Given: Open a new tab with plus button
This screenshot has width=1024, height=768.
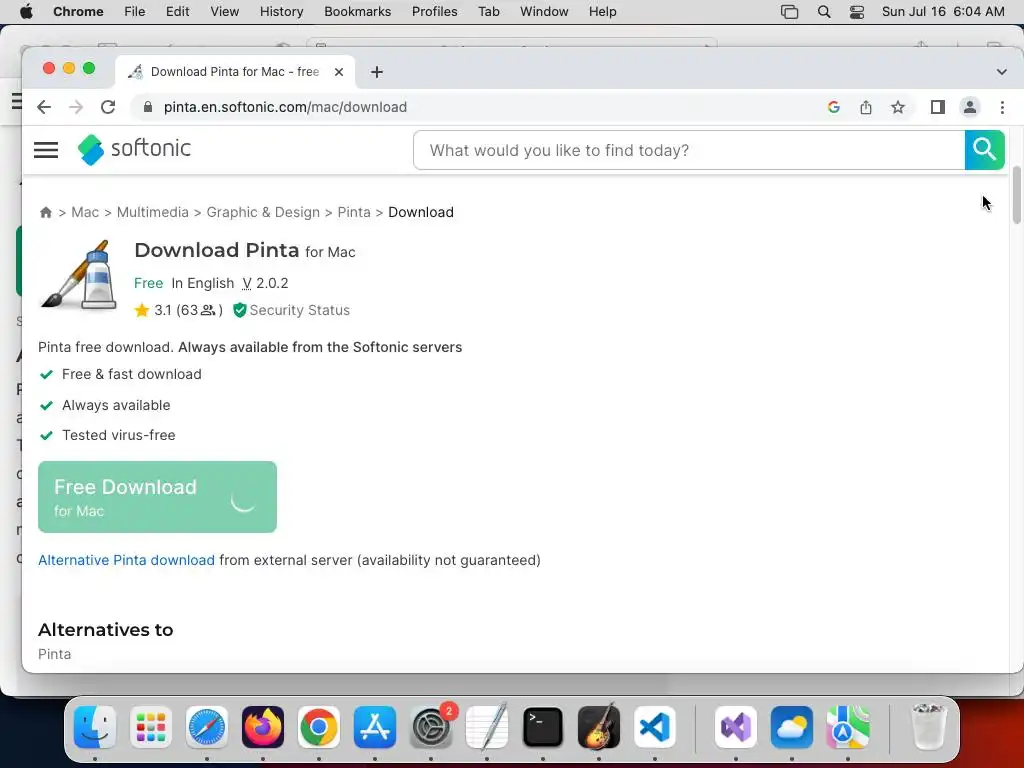Looking at the screenshot, I should (x=377, y=72).
